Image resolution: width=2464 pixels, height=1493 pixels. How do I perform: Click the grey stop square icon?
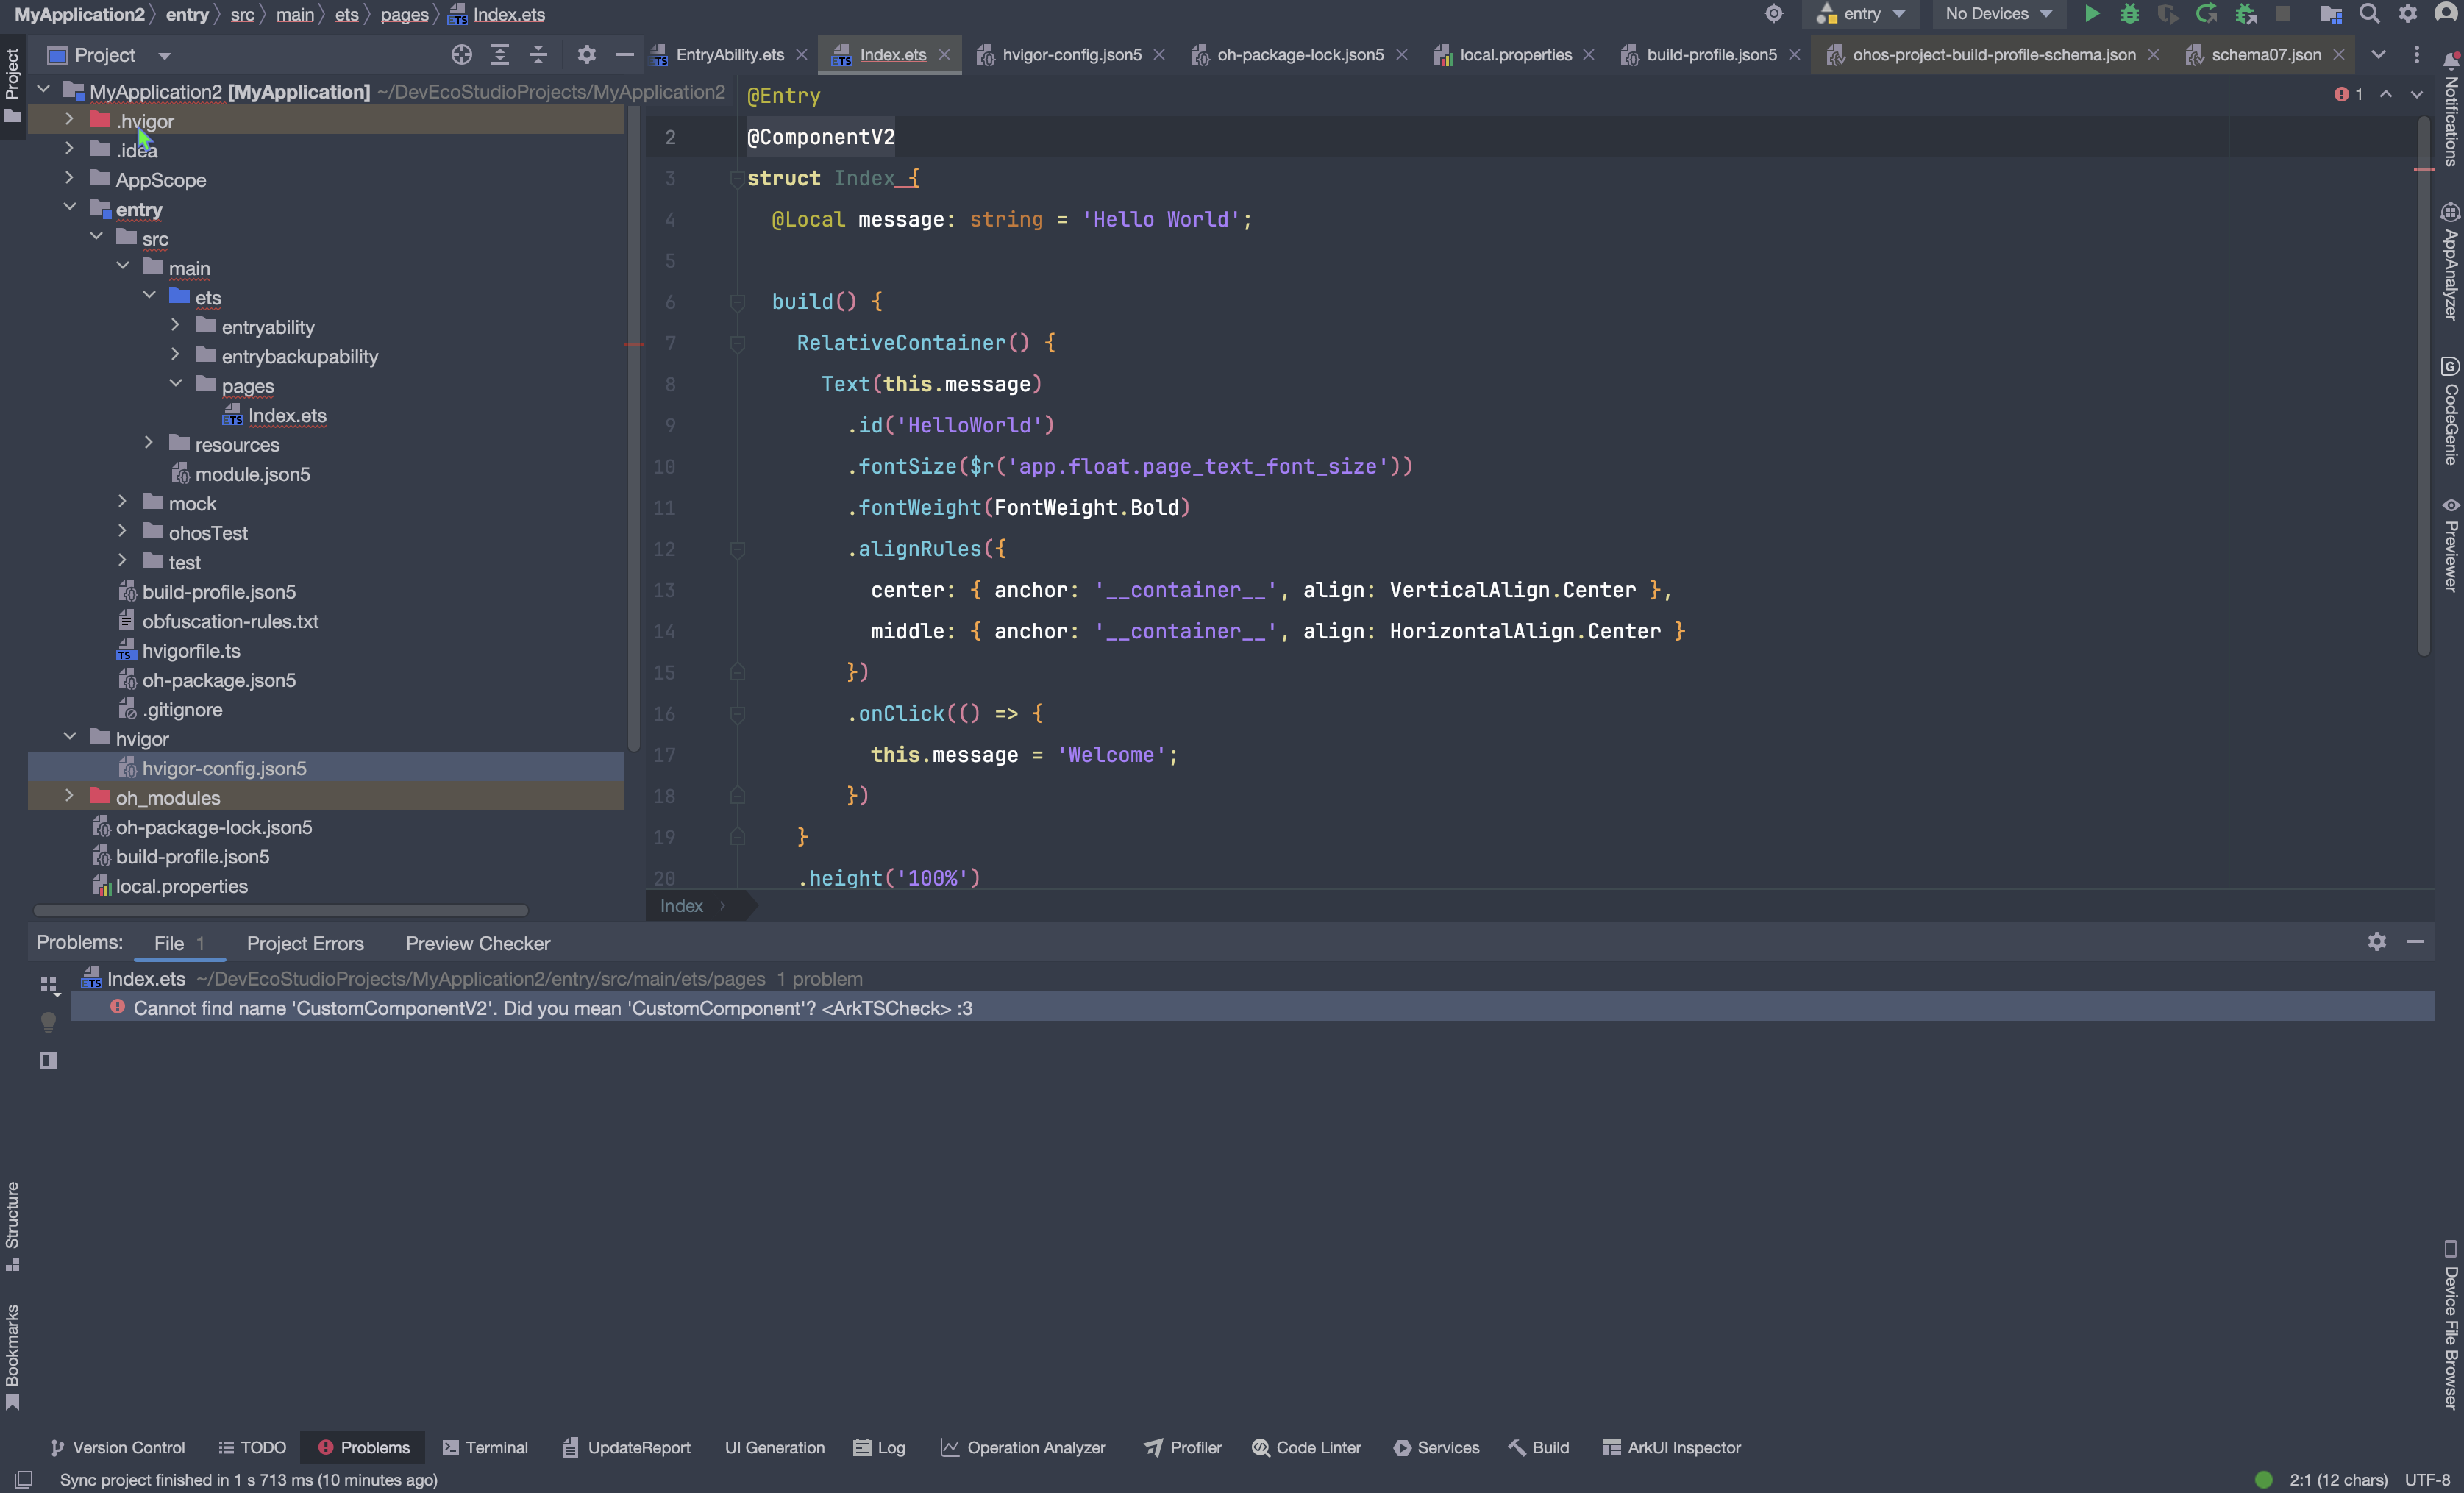pos(2283,14)
